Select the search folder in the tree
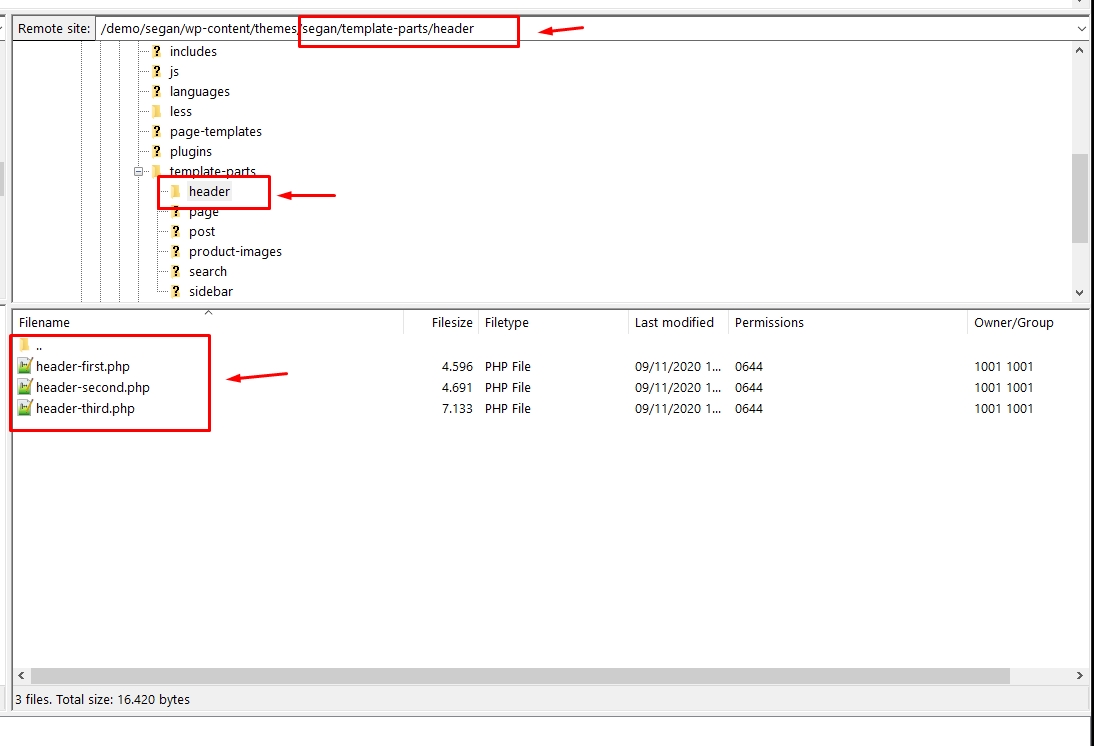The width and height of the screenshot is (1094, 746). 207,271
